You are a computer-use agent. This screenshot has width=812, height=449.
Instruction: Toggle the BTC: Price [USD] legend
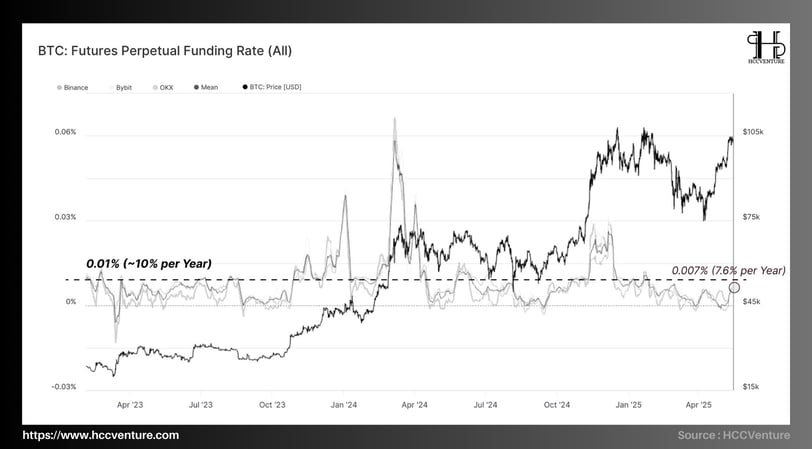(272, 87)
